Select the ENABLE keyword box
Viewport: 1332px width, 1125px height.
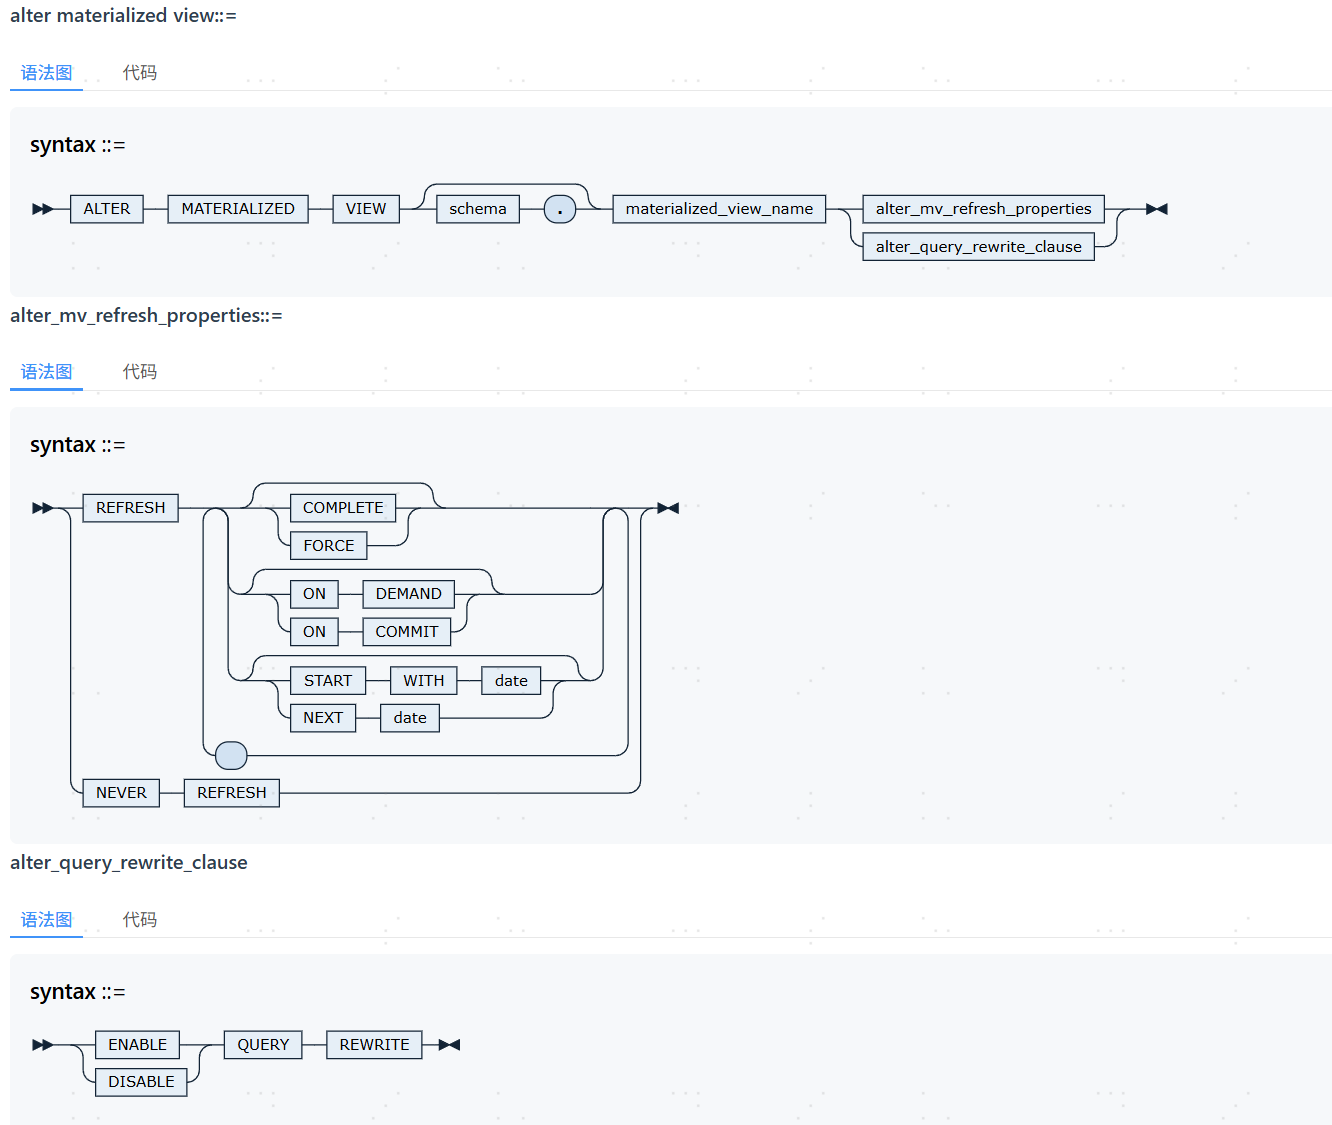tap(138, 1045)
